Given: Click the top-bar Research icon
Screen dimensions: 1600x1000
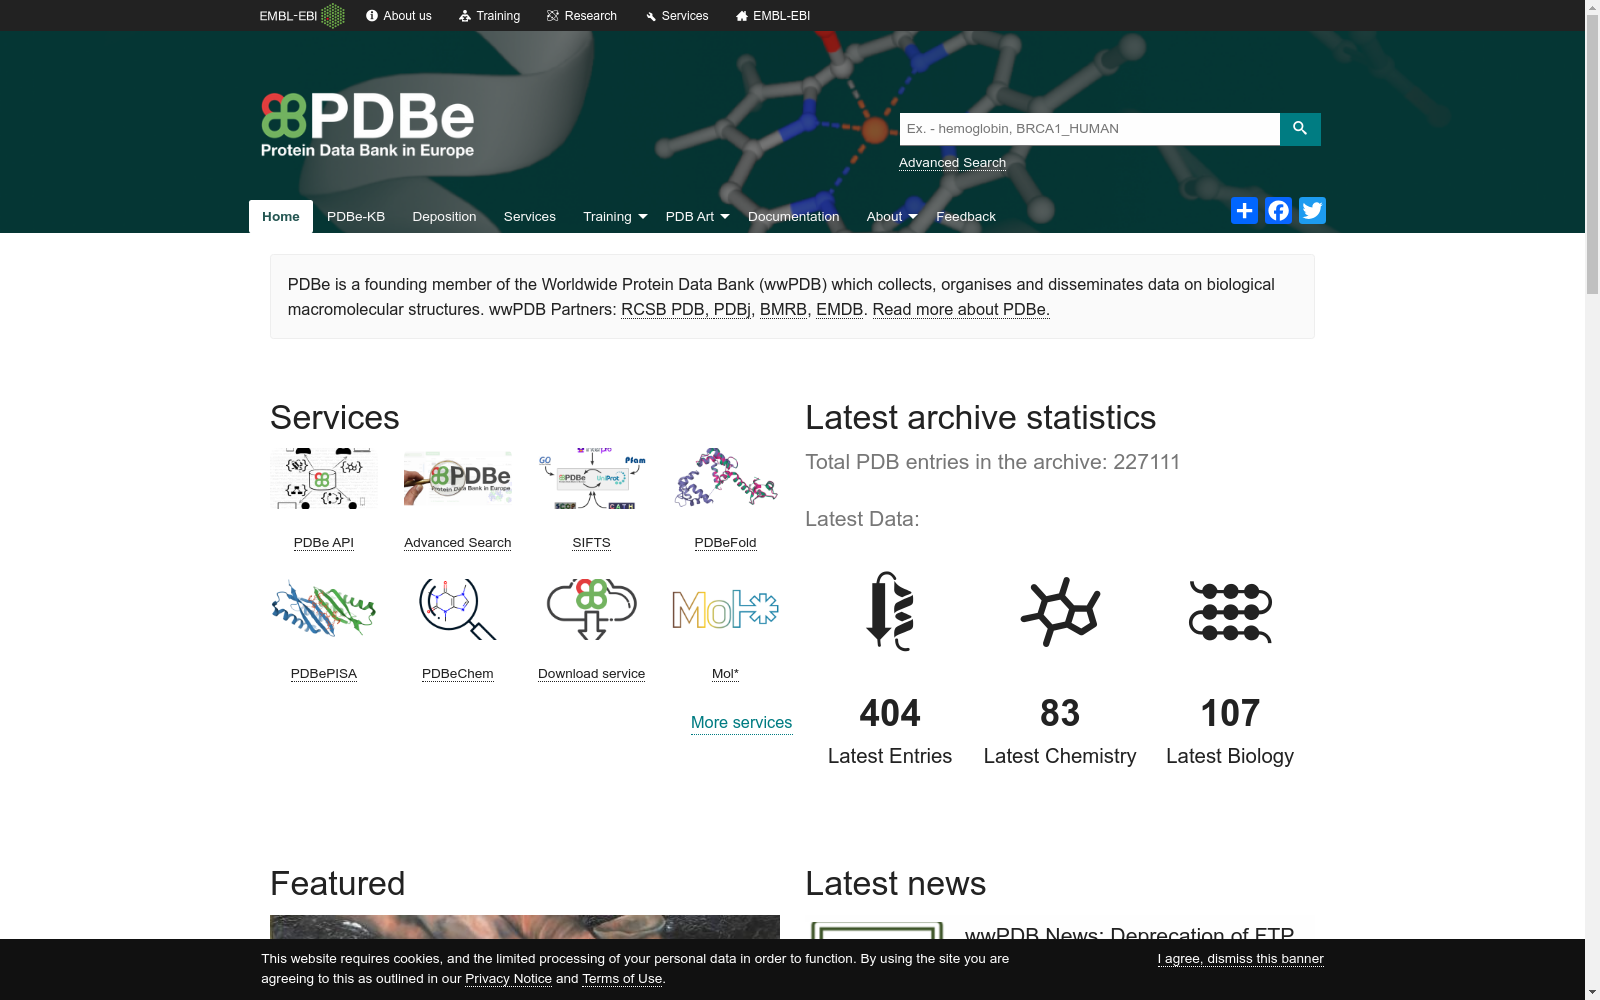Looking at the screenshot, I should pos(553,16).
